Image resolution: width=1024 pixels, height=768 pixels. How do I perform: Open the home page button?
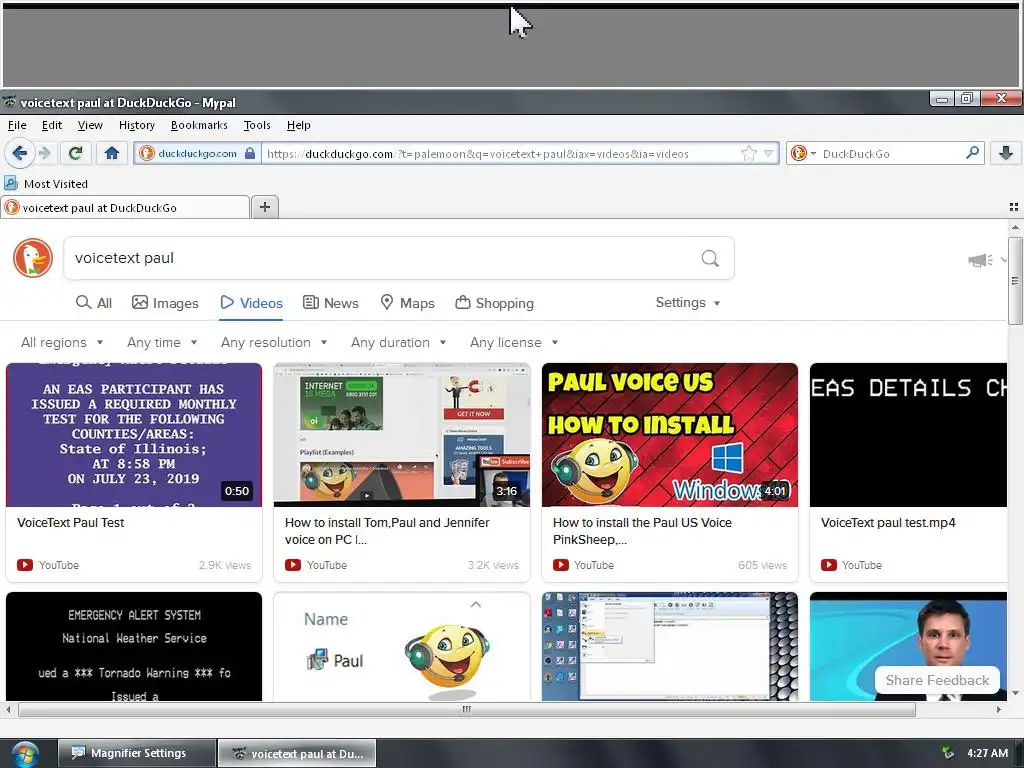coord(112,153)
